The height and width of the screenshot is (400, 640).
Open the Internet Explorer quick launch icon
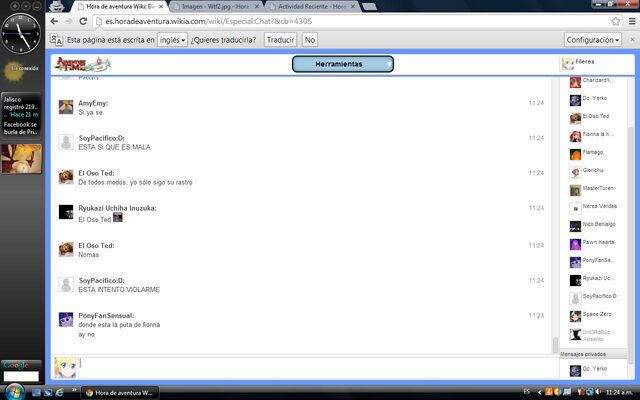tap(60, 392)
